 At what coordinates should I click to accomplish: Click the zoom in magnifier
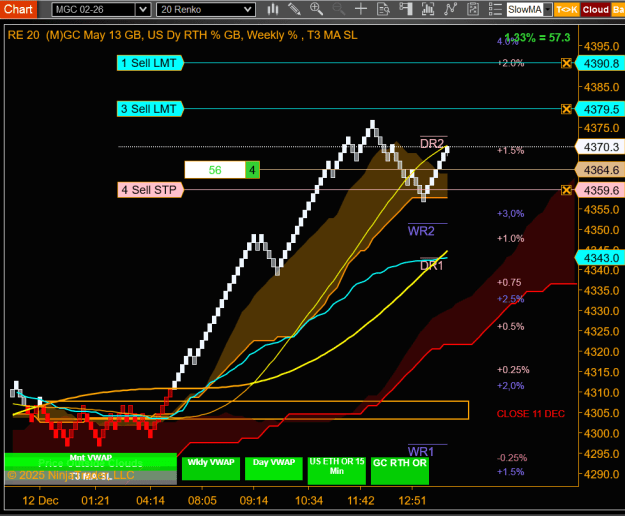[x=316, y=9]
